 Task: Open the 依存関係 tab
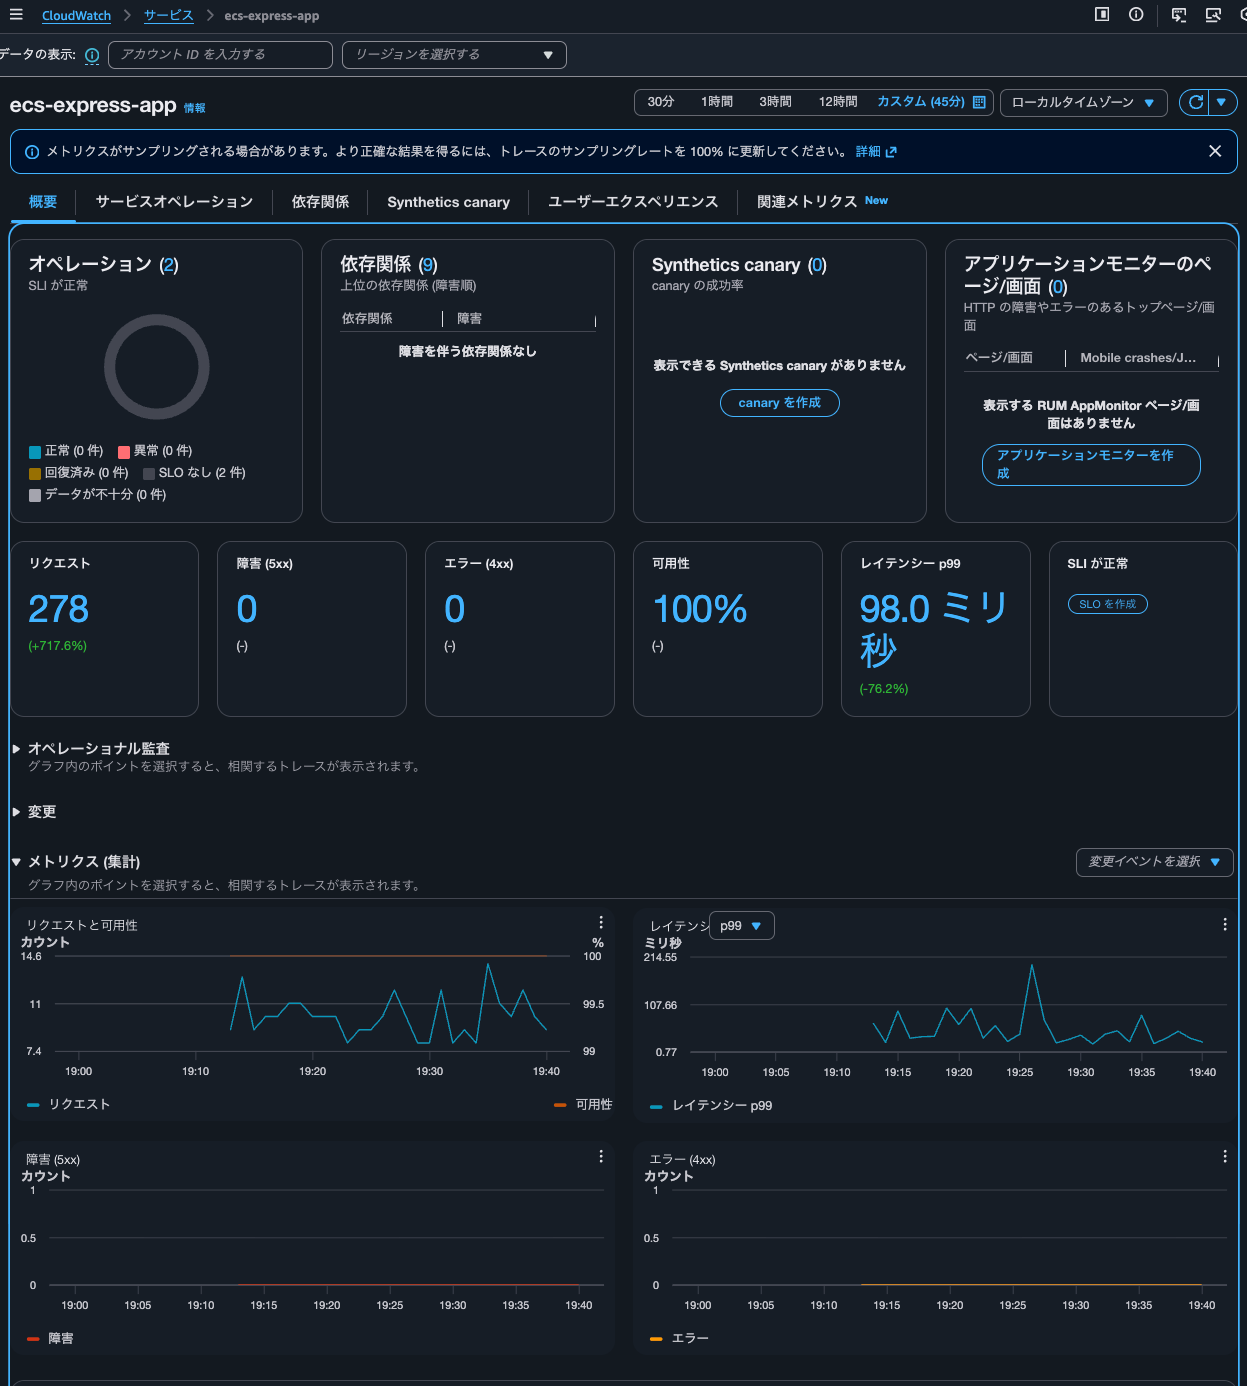320,202
